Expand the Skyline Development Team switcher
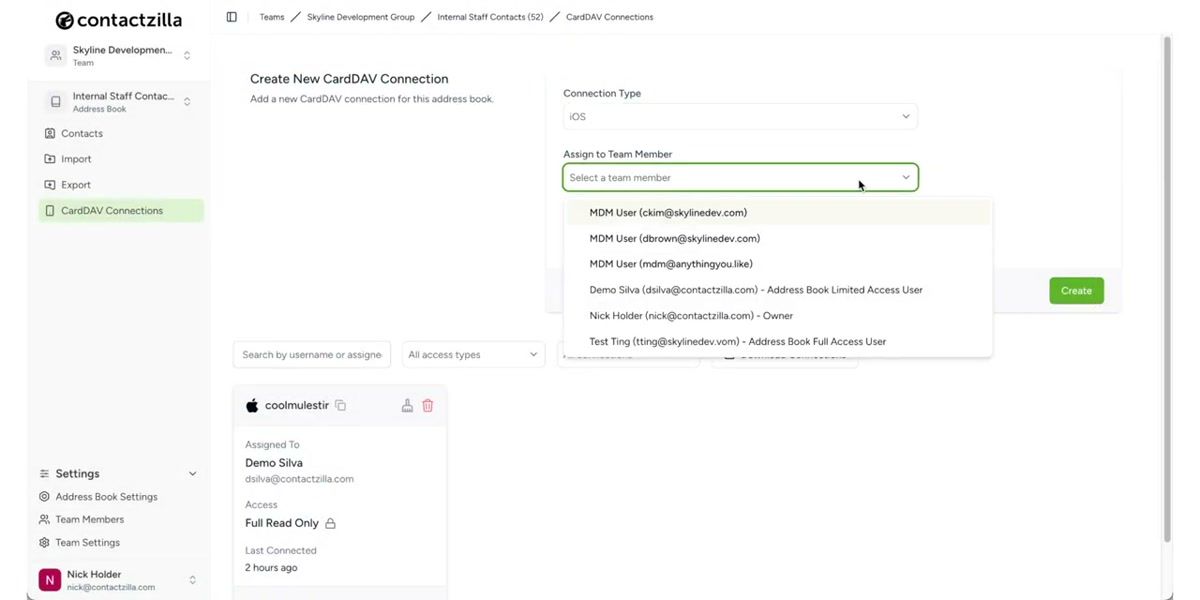Image resolution: width=1200 pixels, height=600 pixels. point(186,55)
